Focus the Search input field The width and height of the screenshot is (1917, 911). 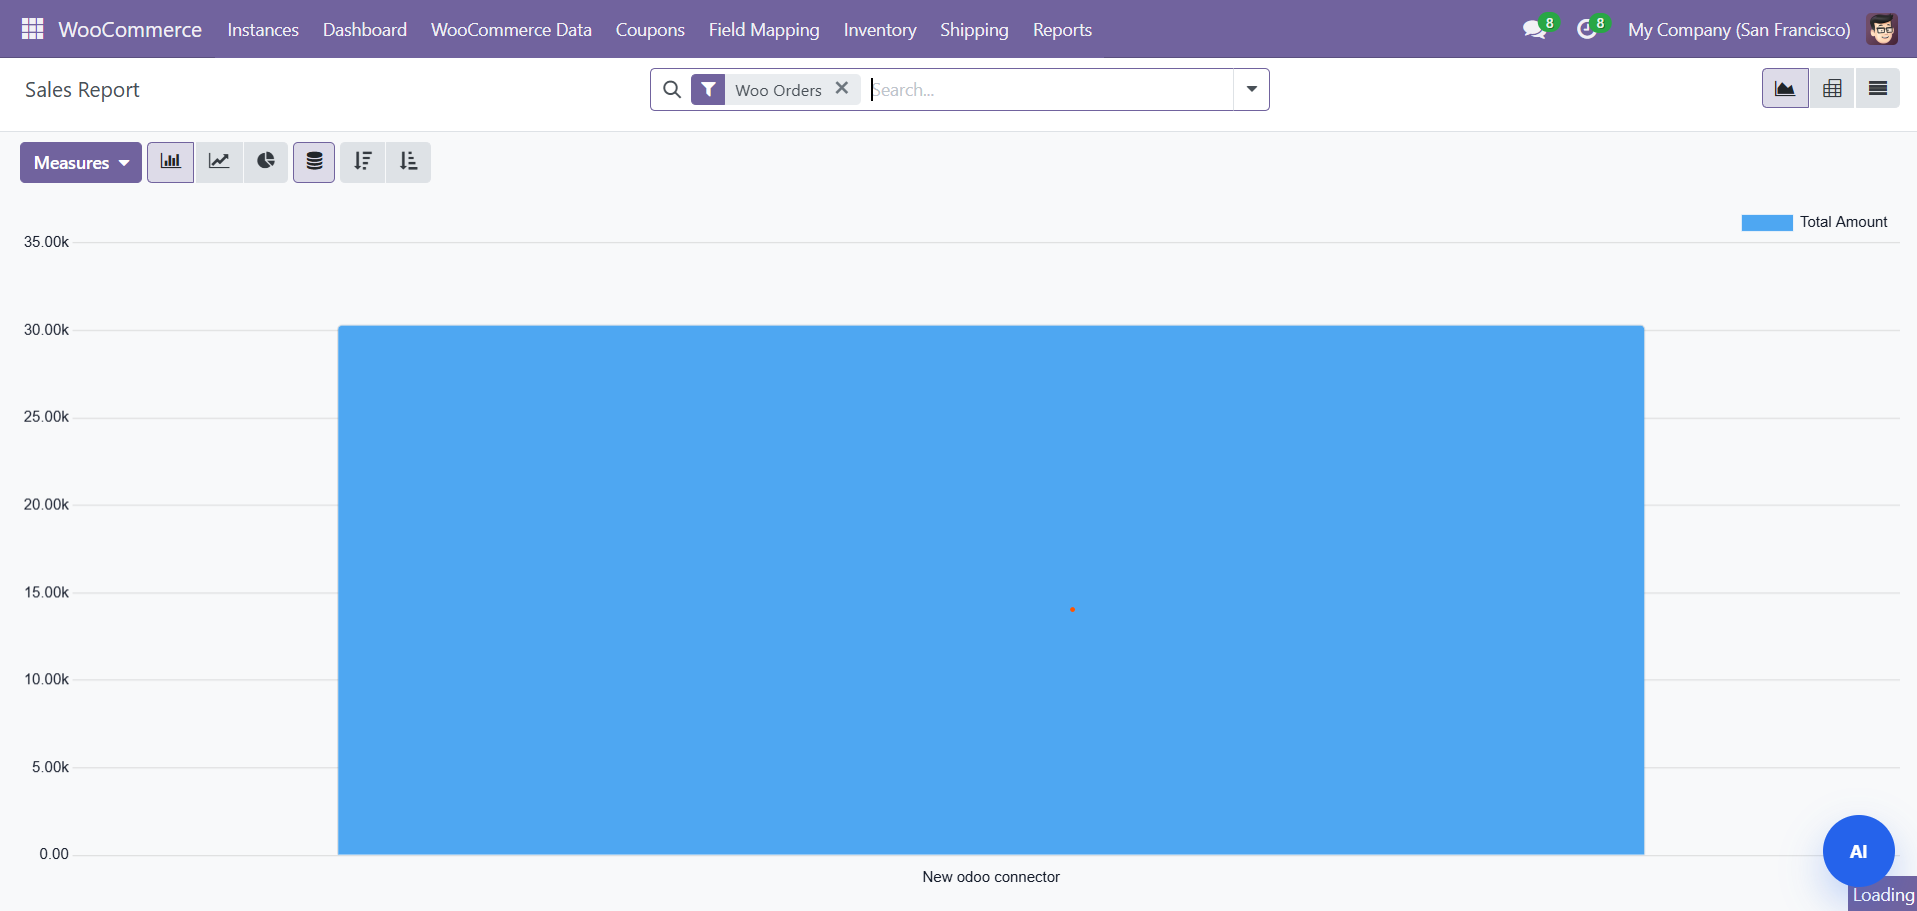1050,90
